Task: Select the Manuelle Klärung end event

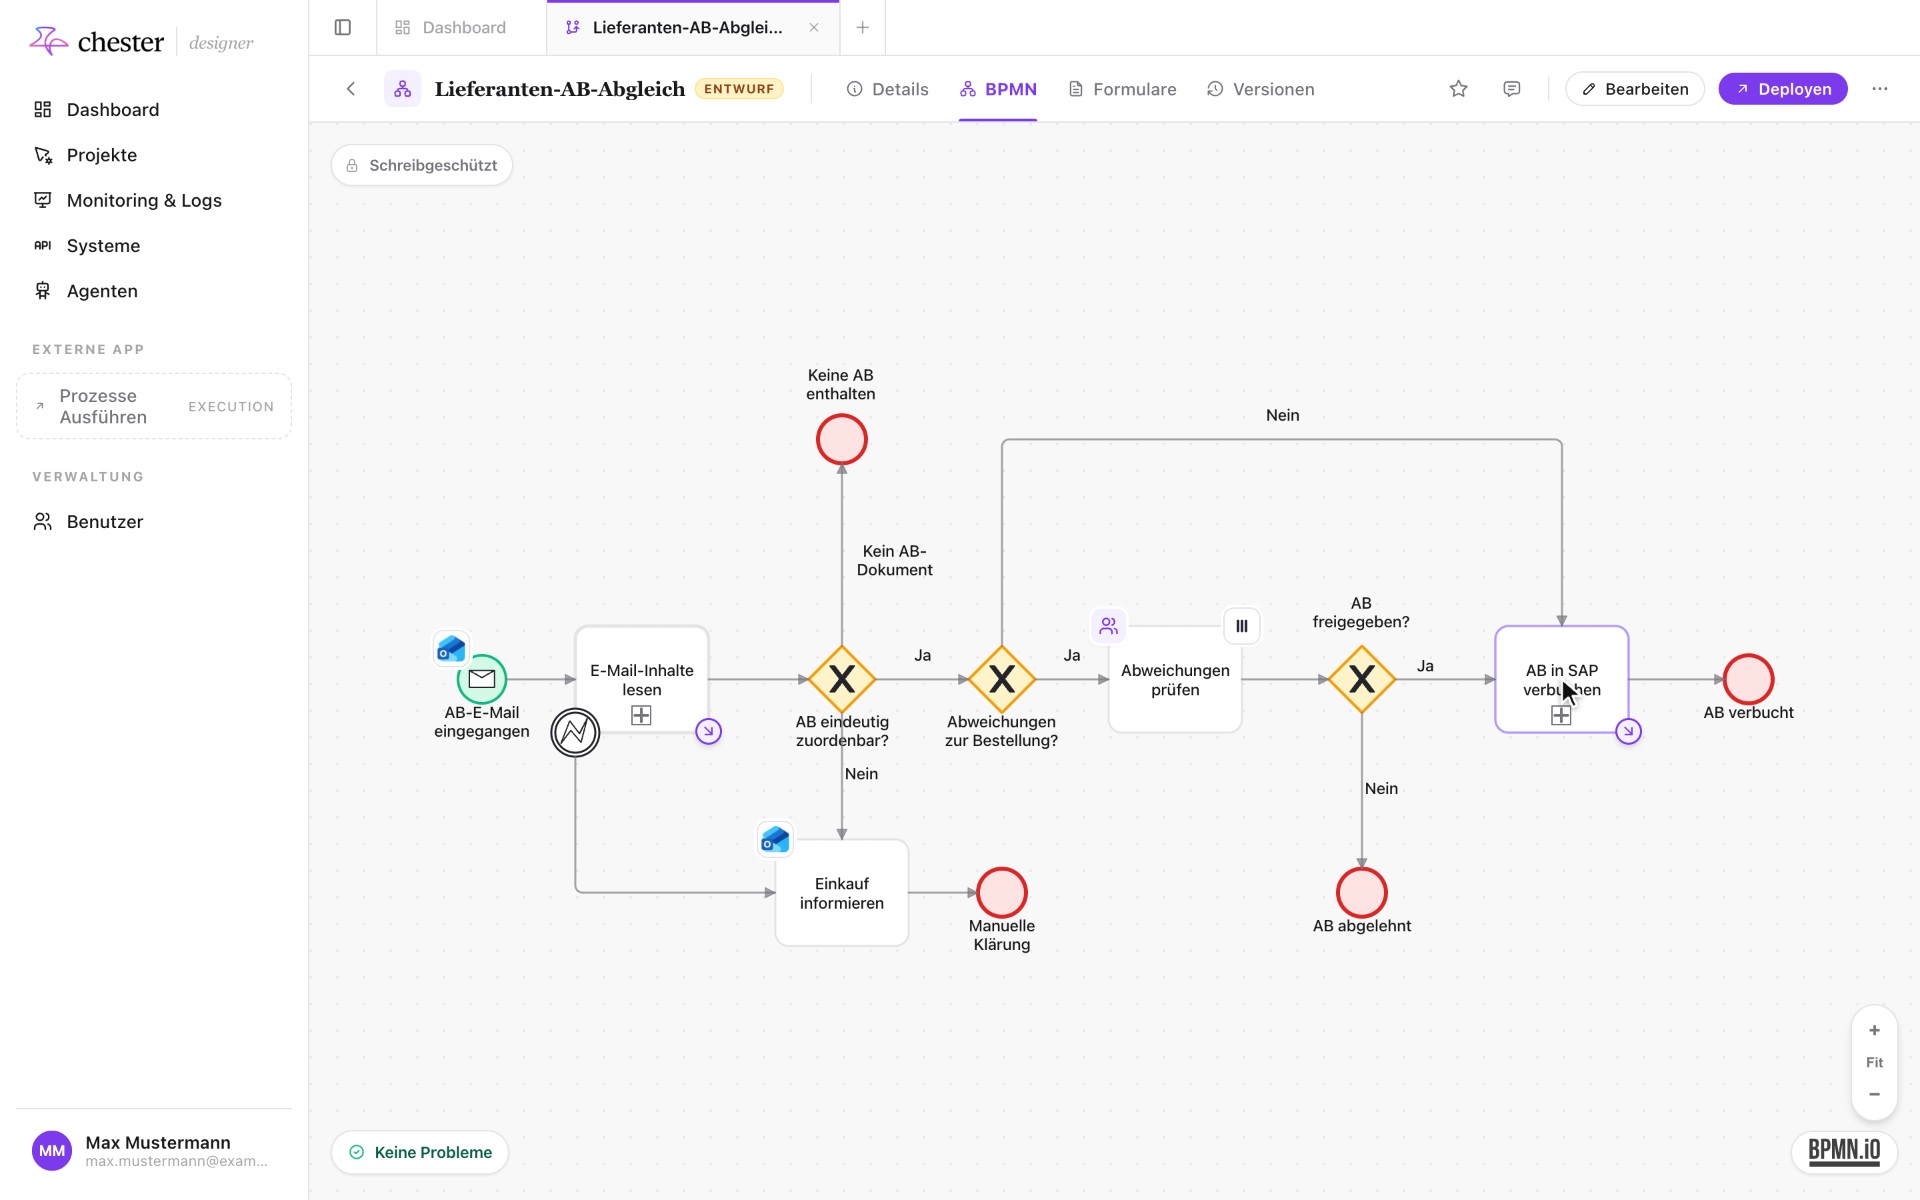Action: (x=1002, y=892)
